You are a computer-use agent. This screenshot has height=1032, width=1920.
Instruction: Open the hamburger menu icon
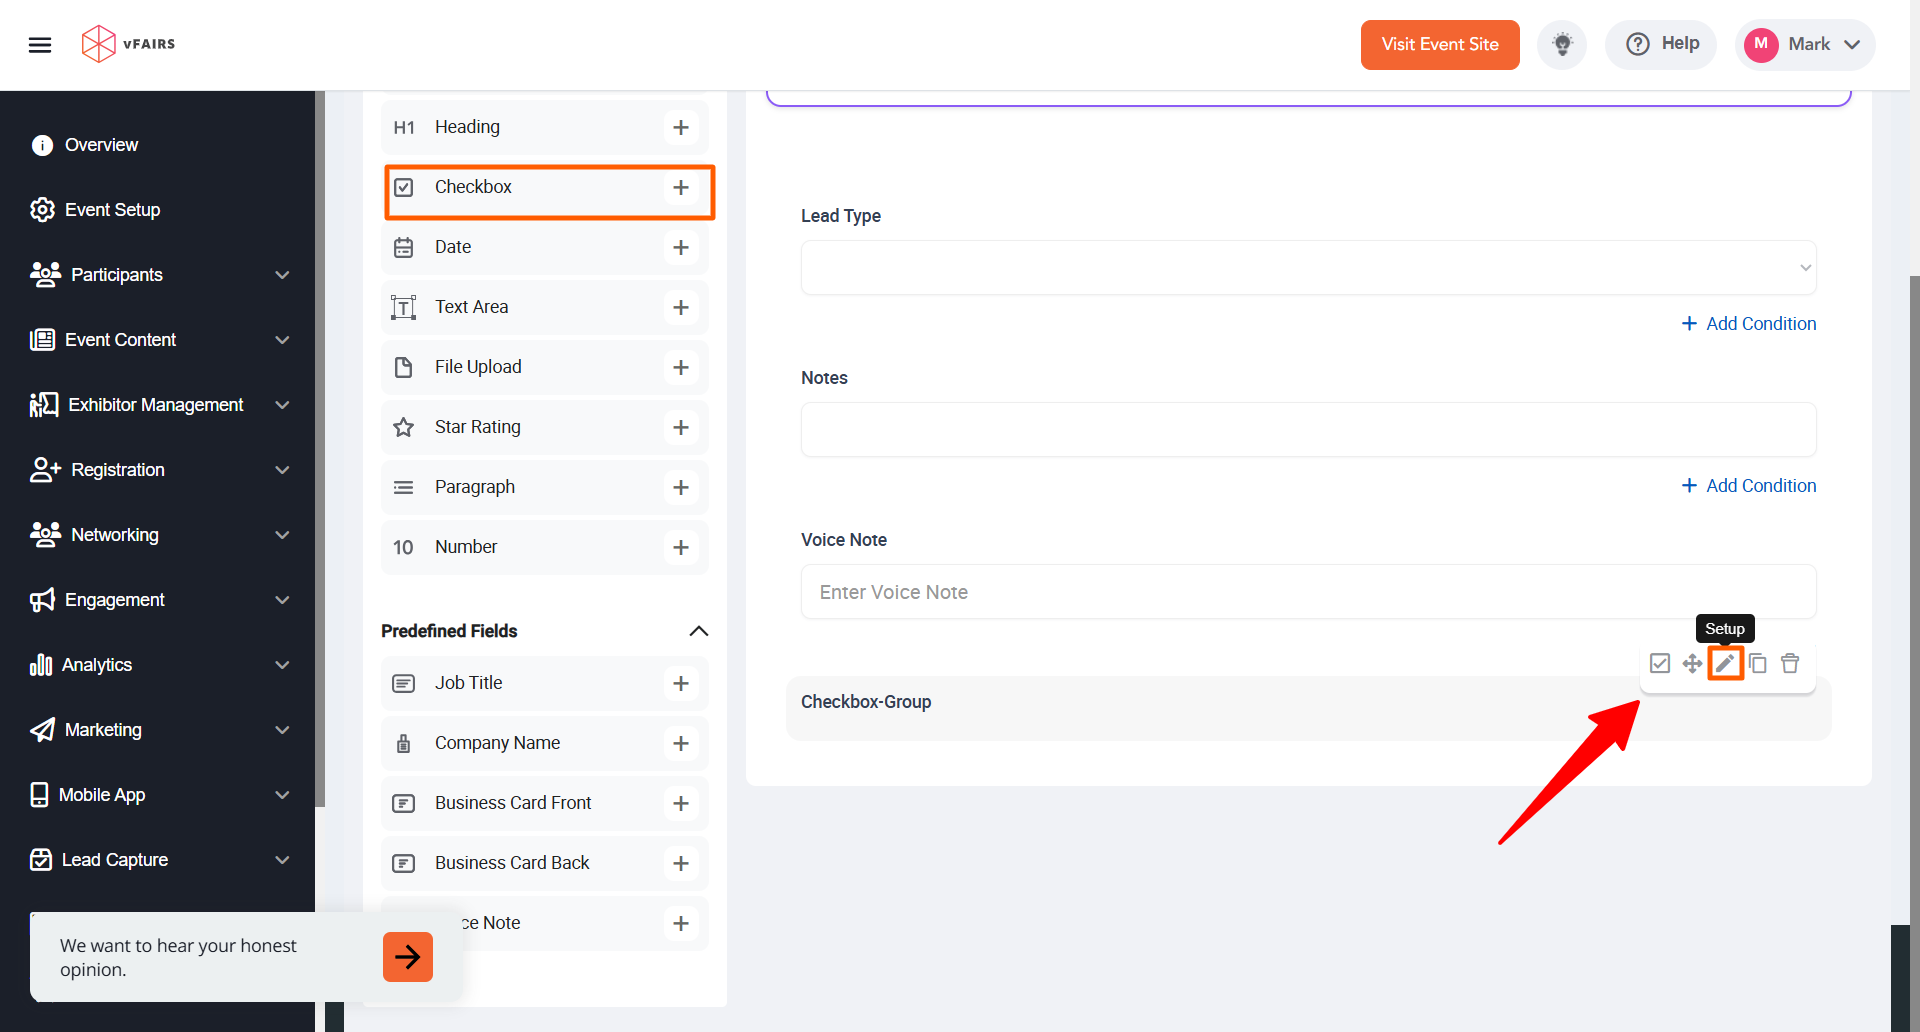40,44
